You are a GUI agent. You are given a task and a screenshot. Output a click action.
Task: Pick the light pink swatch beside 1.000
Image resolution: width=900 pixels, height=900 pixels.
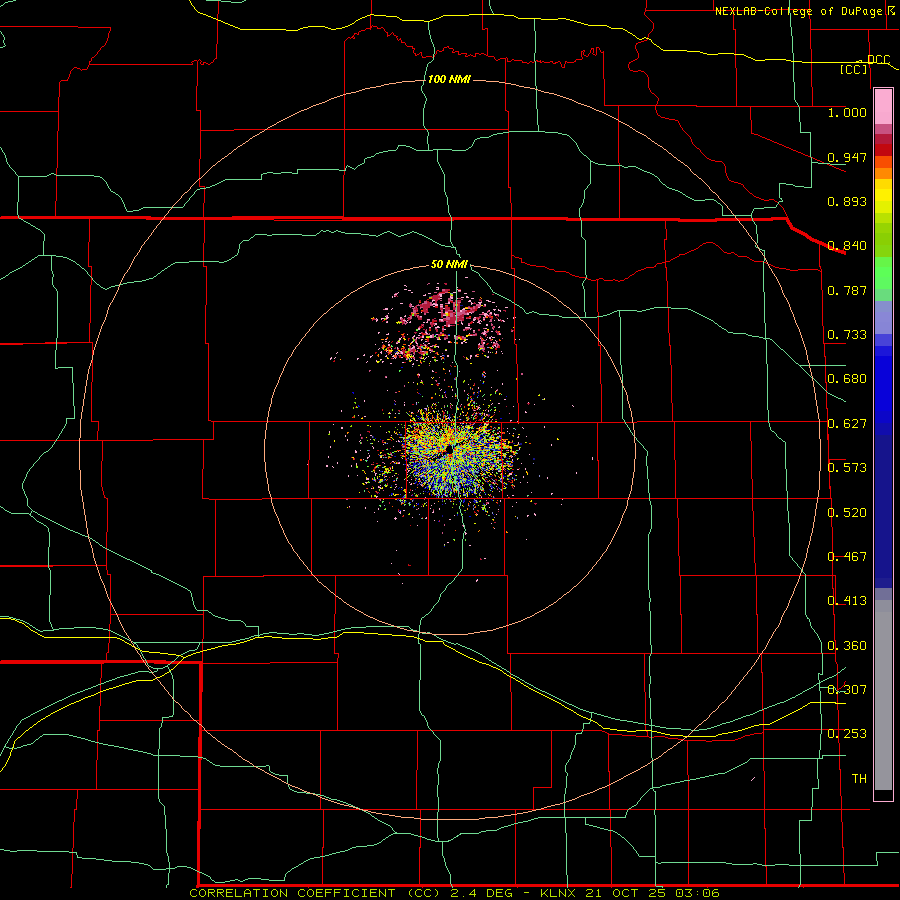(x=883, y=107)
